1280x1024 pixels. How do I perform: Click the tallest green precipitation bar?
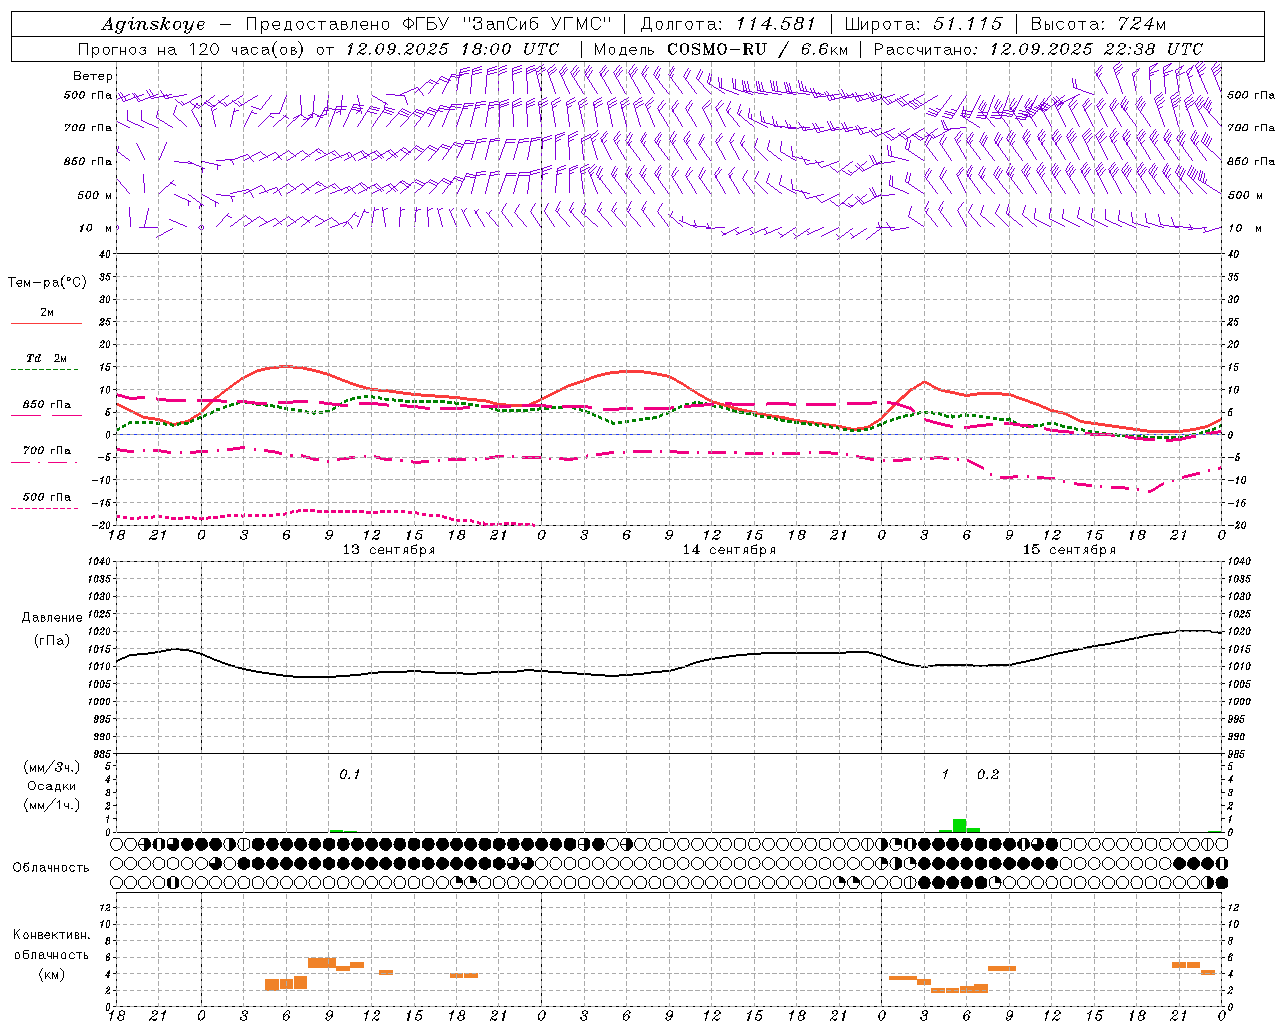tap(959, 826)
